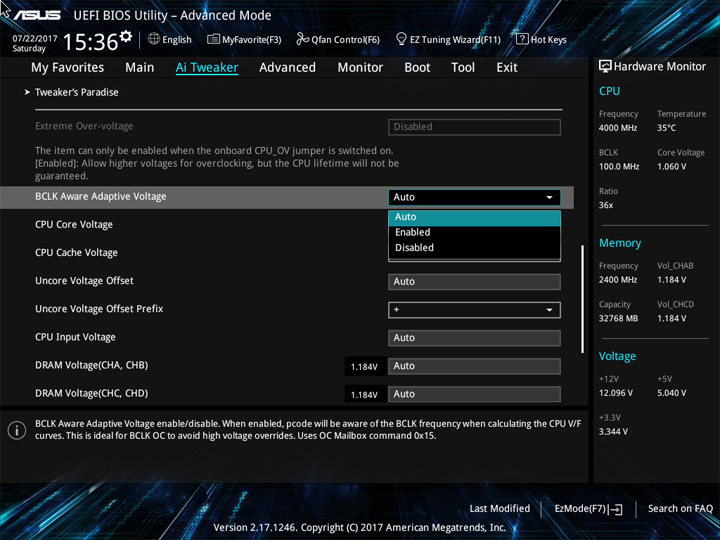This screenshot has height=540, width=720.
Task: Click the CPU Input Voltage Auto field
Action: click(474, 338)
